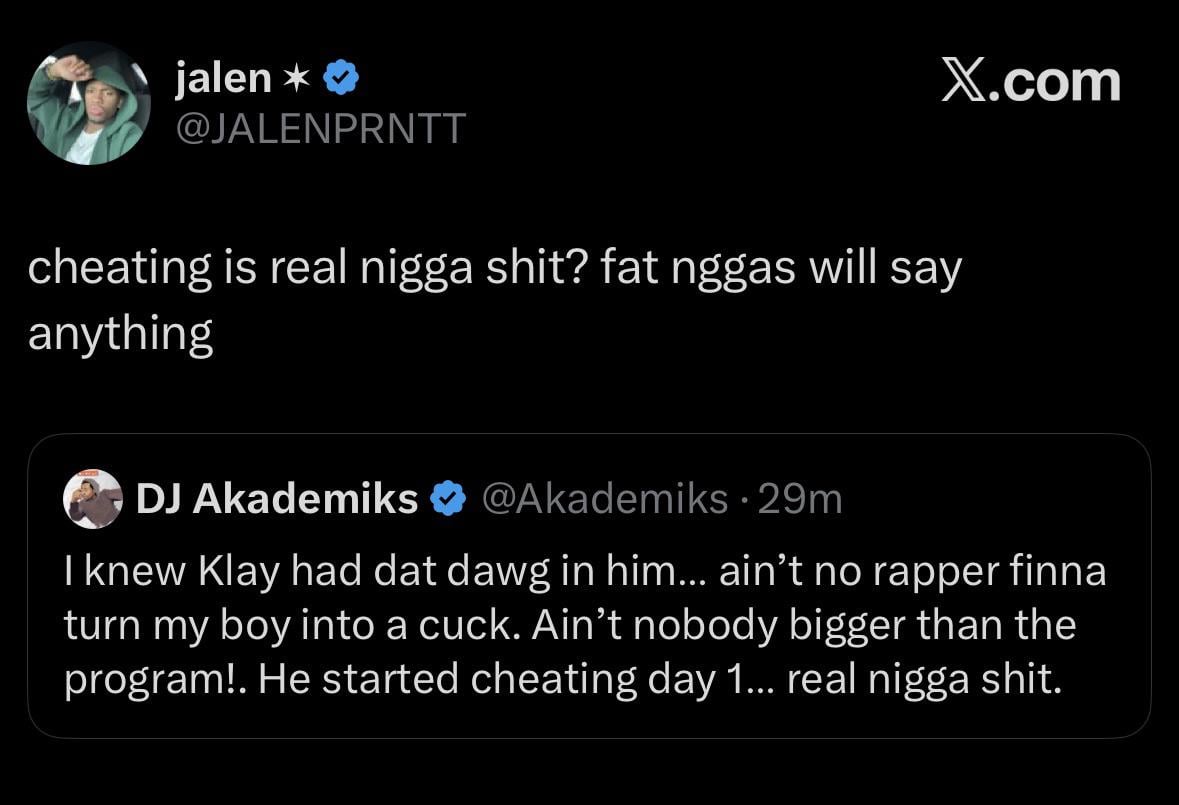
Task: Open the 29m timestamp of quoted post
Action: (x=801, y=498)
